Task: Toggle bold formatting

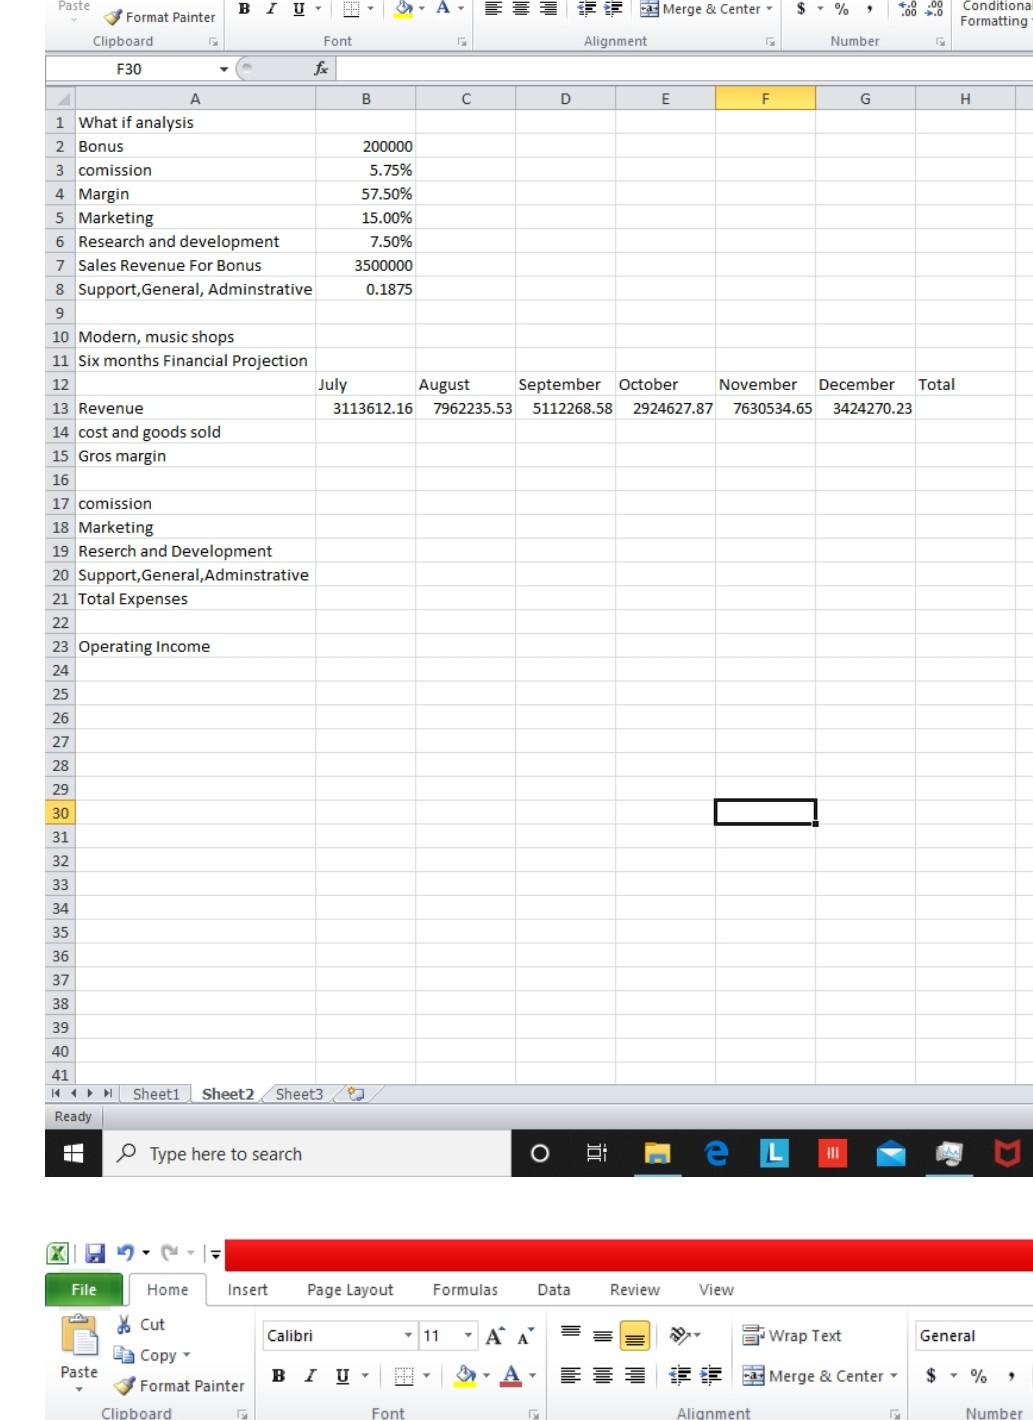Action: click(x=278, y=1375)
